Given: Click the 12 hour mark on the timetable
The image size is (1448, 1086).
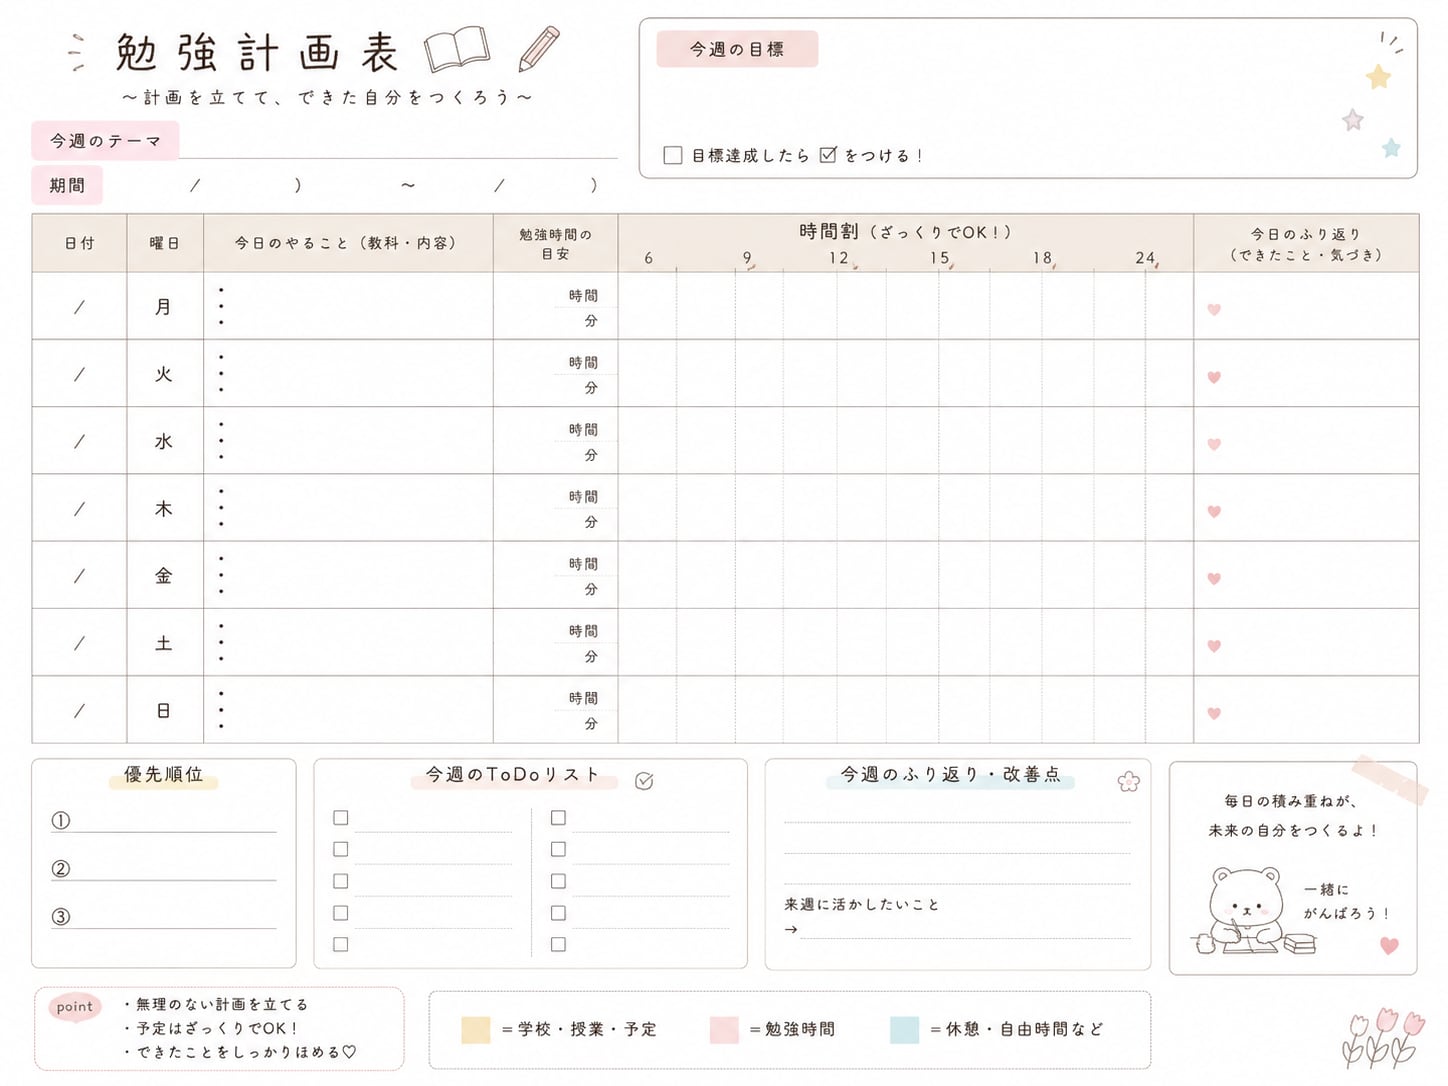Looking at the screenshot, I should [838, 258].
